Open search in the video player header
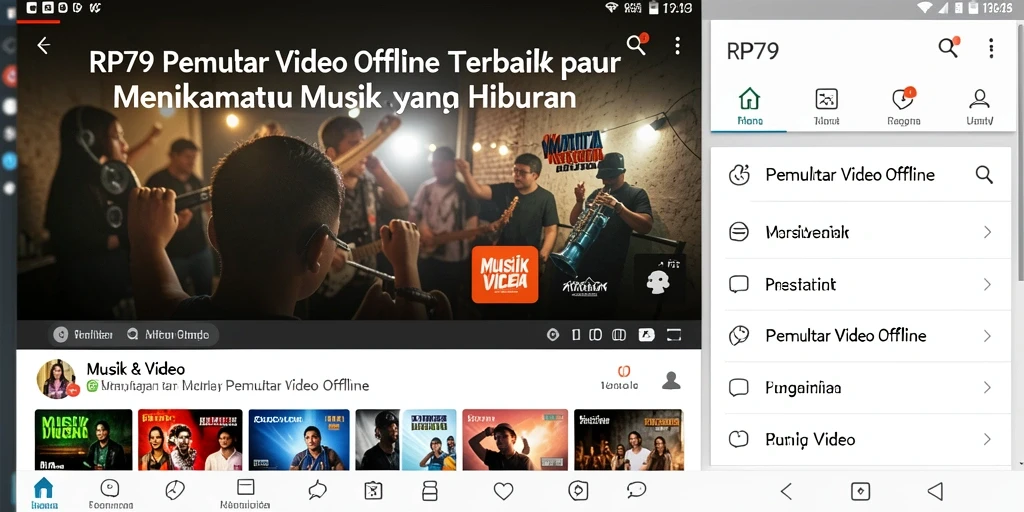The height and width of the screenshot is (512, 1024). (x=637, y=44)
